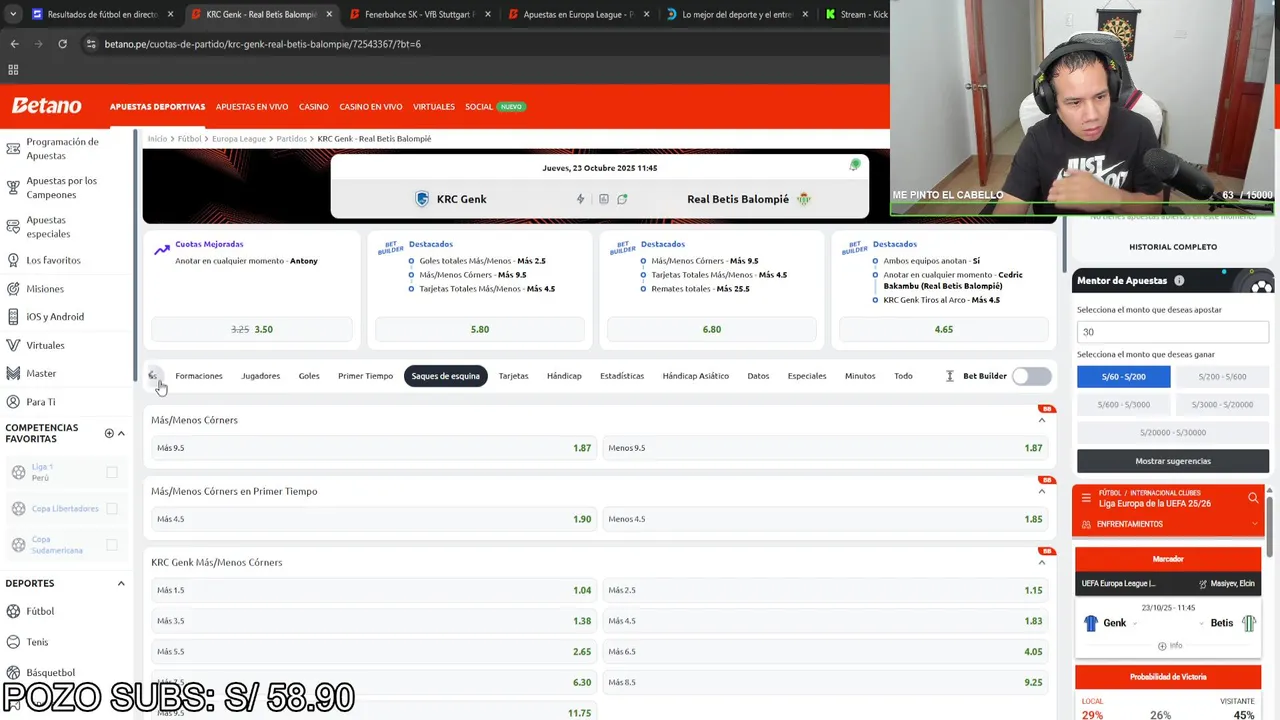Screen dimensions: 1280x720
Task: Click the iOS y Android sidebar icon
Action: tap(13, 317)
